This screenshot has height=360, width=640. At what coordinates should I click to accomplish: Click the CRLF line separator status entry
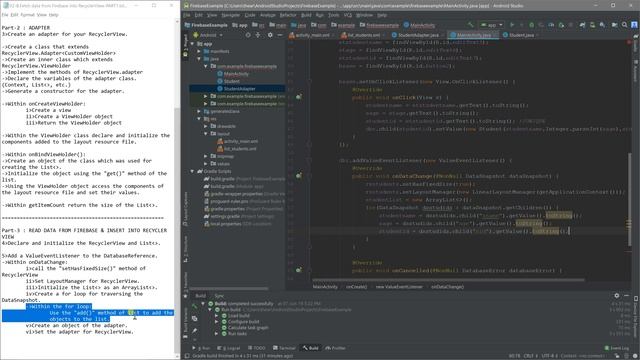[531, 356]
